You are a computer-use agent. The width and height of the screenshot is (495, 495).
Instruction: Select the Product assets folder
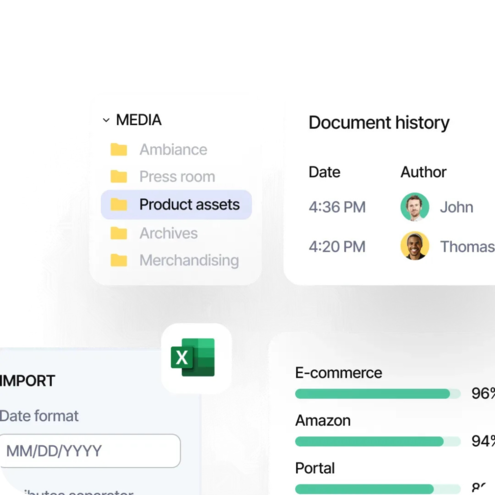point(176,205)
